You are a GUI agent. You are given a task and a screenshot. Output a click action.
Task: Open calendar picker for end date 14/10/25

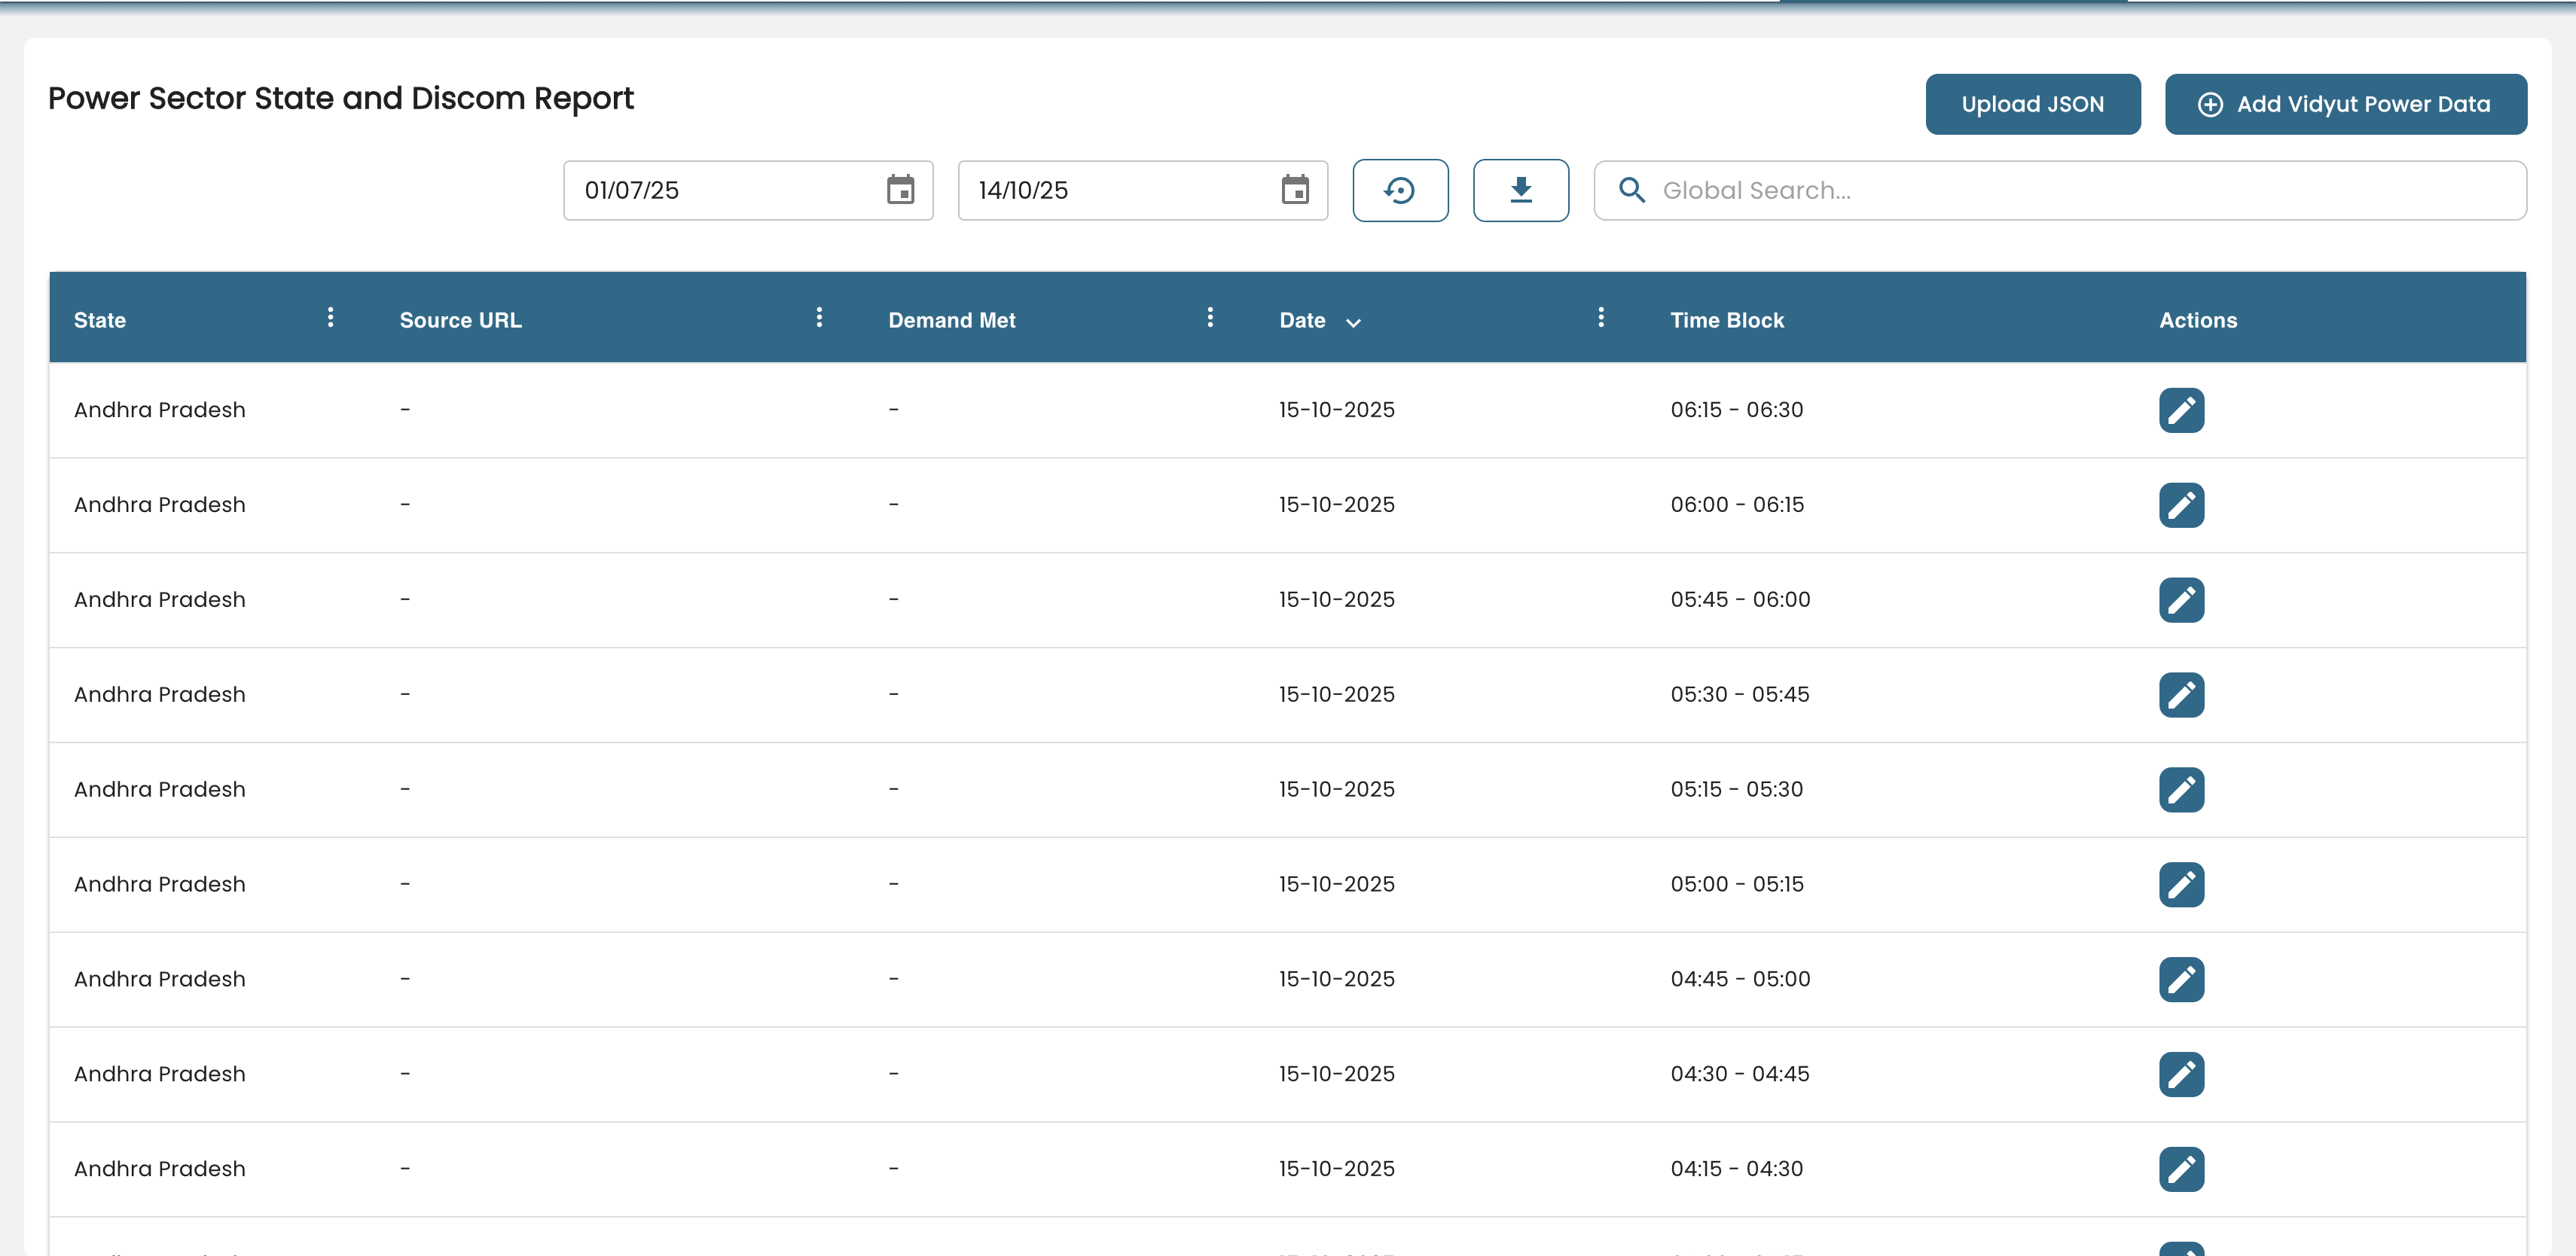click(1295, 190)
